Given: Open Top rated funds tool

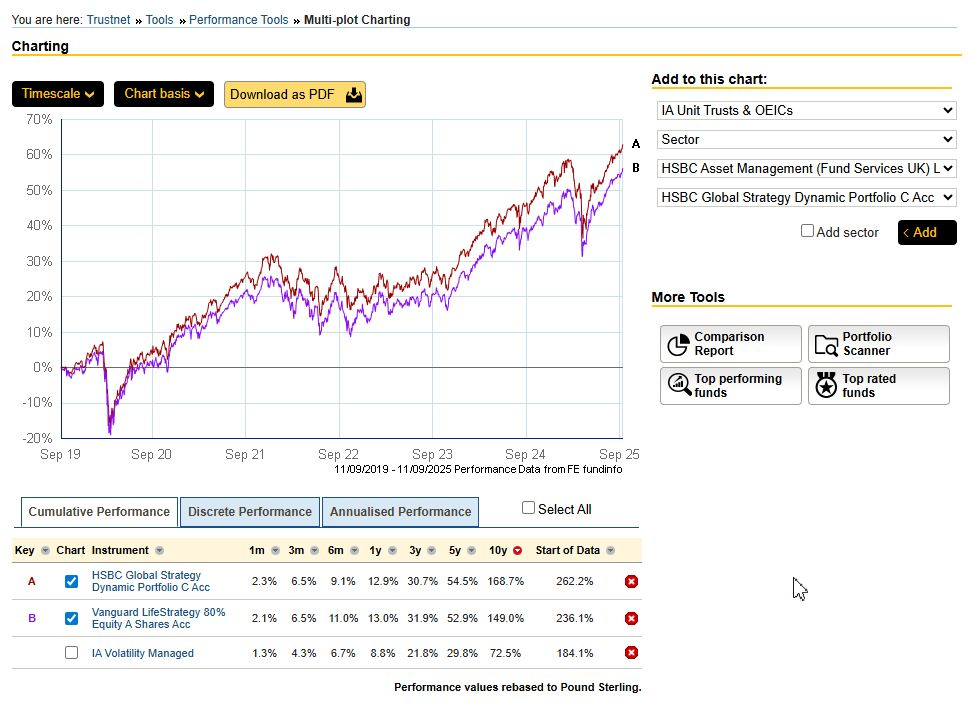Looking at the screenshot, I should 878,386.
